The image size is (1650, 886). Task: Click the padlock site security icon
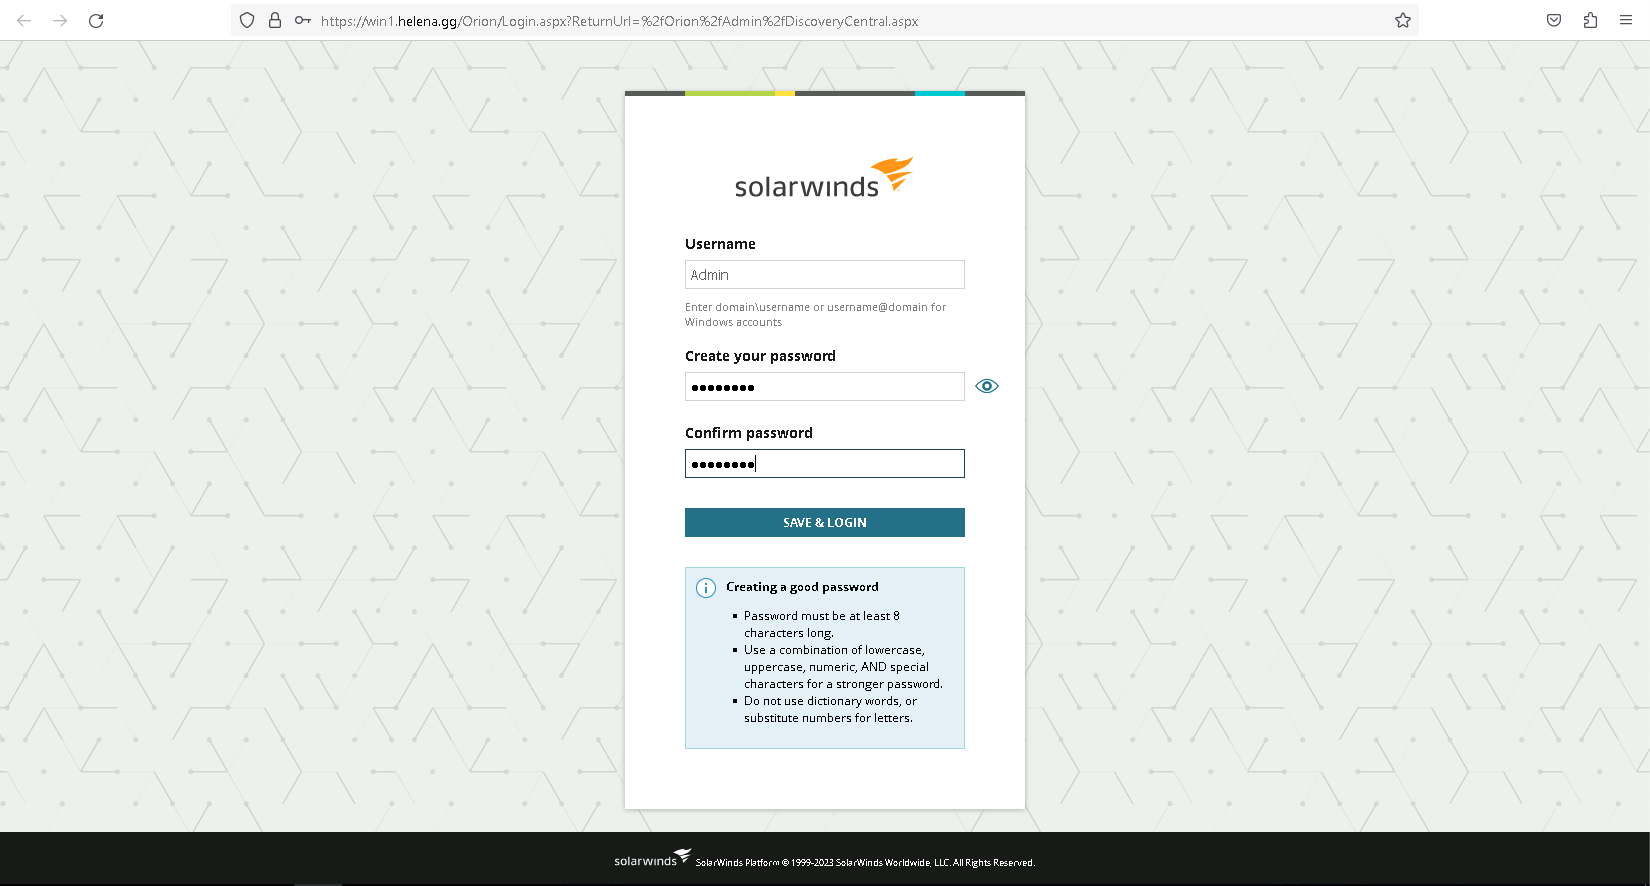pyautogui.click(x=274, y=20)
